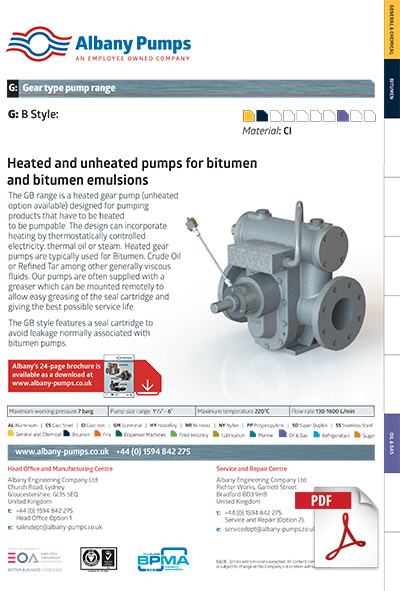Click the +44 (0) 1594 842 275 number in grey bar
400x591 pixels.
tap(153, 452)
